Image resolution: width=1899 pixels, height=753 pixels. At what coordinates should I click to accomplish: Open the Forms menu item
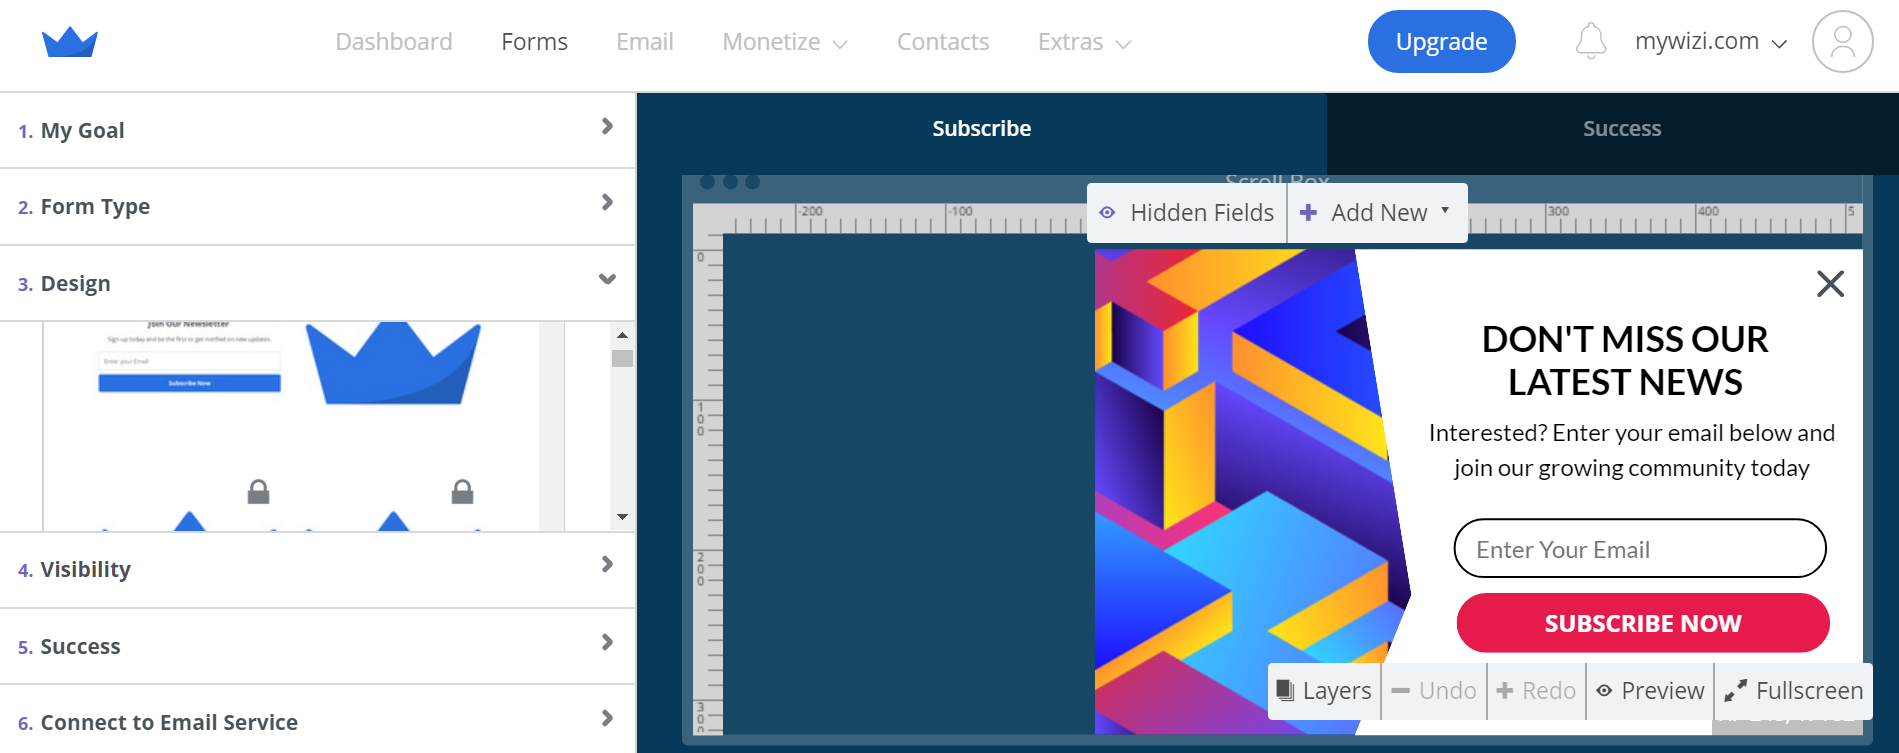pos(534,42)
